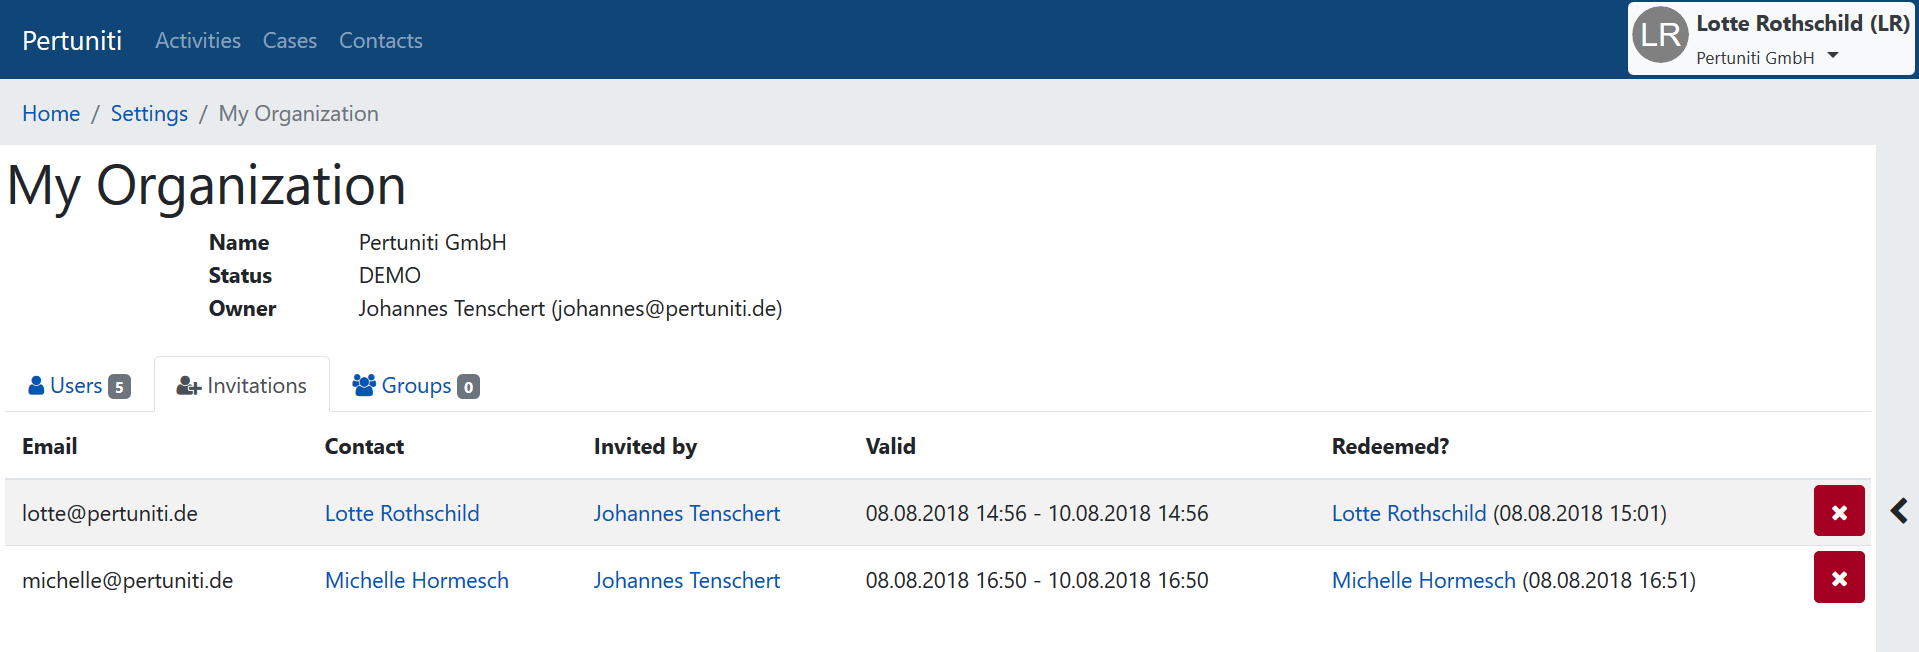Viewport: 1919px width, 652px height.
Task: Click the michelle@pertuniti.de email cell
Action: pyautogui.click(x=128, y=580)
